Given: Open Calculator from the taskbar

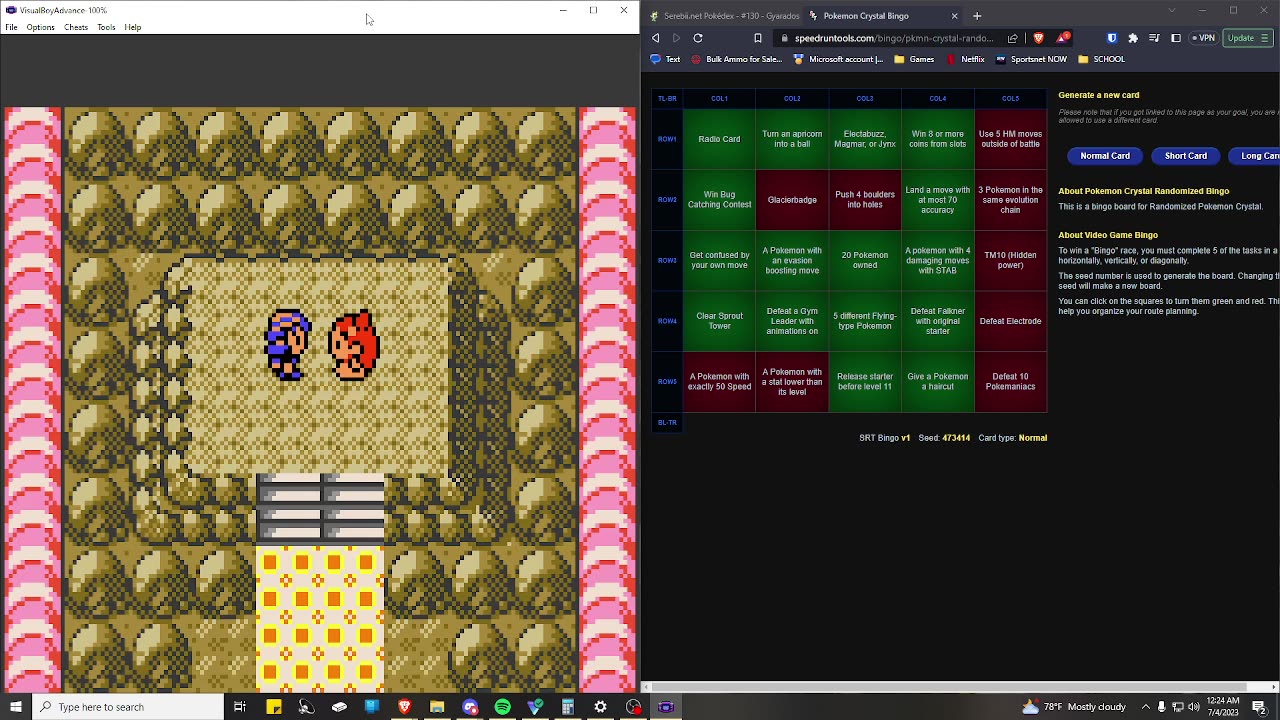Looking at the screenshot, I should pyautogui.click(x=567, y=707).
